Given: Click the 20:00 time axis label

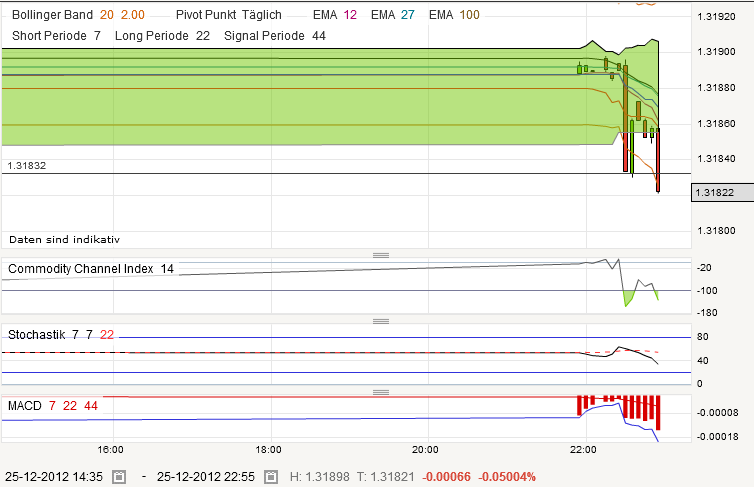Looking at the screenshot, I should tap(425, 450).
